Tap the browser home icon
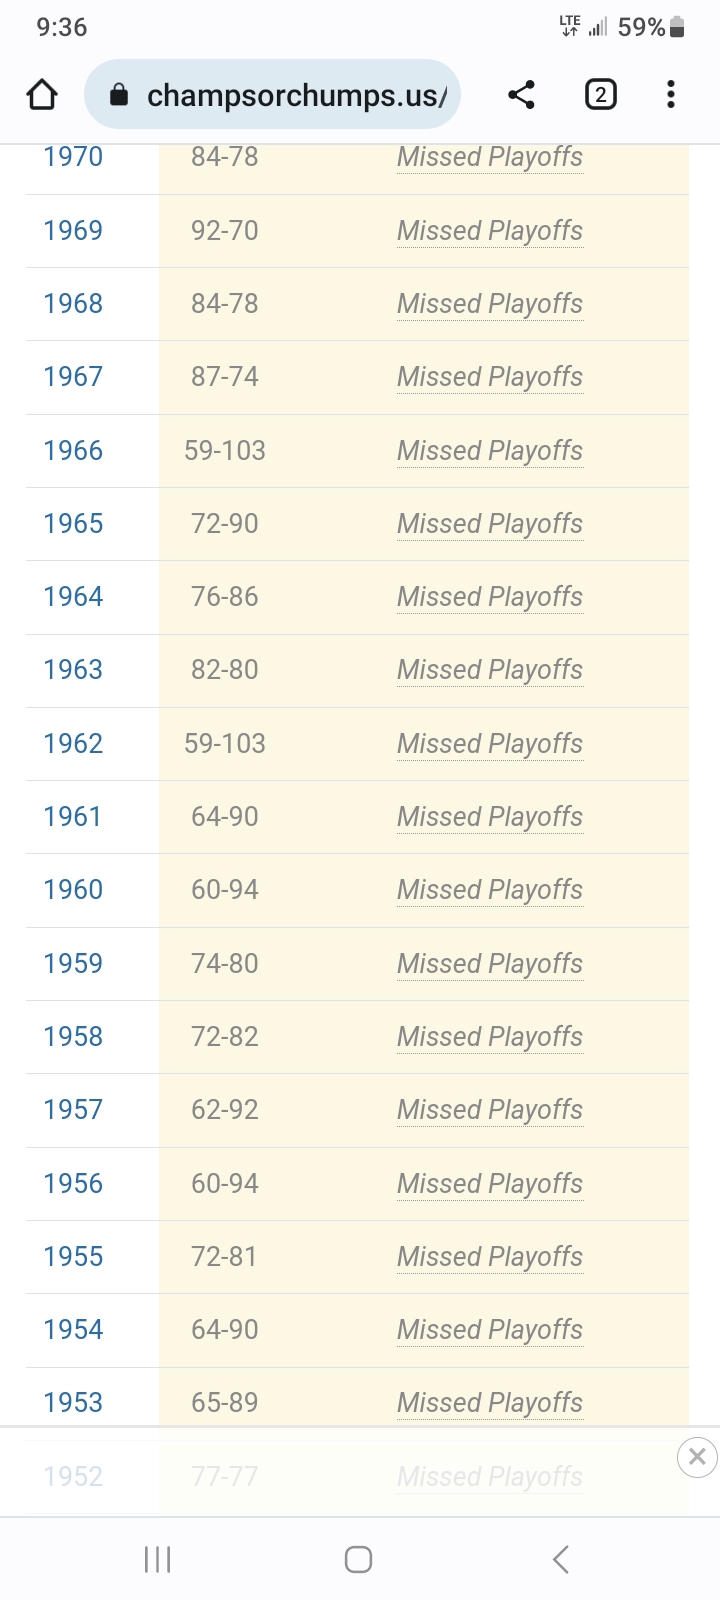 [x=42, y=95]
